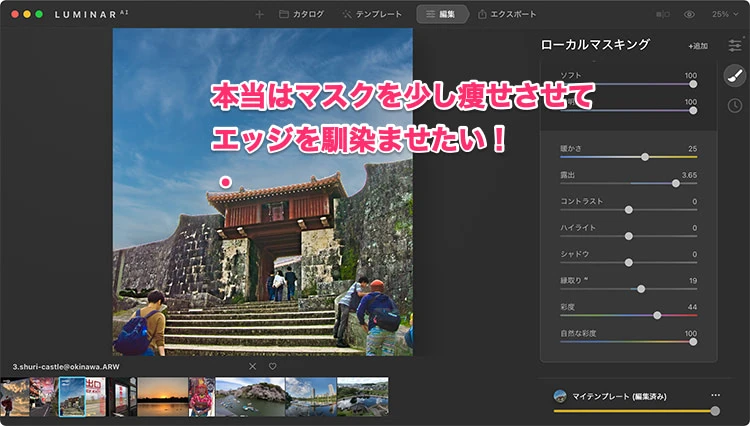
Task: Click the heart icon to favorite photo
Action: click(272, 366)
